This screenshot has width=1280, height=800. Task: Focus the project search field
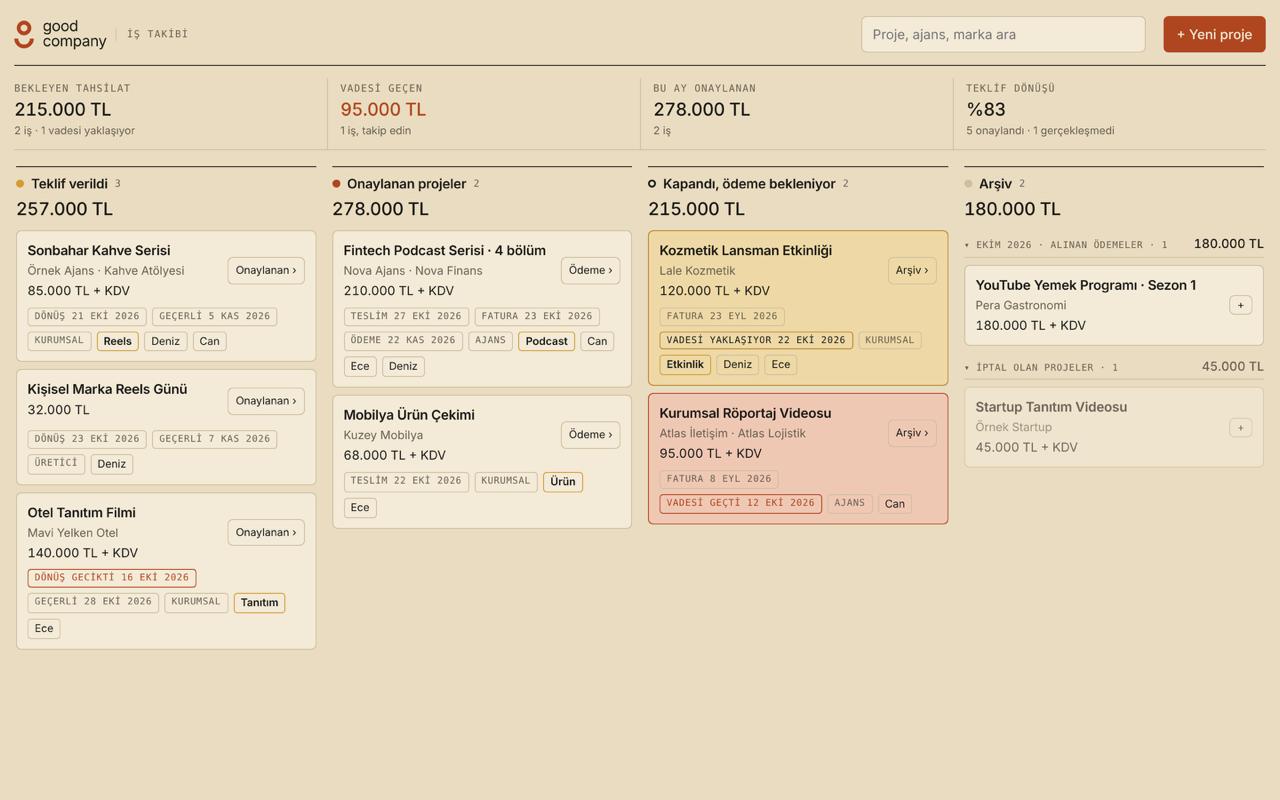point(1003,34)
